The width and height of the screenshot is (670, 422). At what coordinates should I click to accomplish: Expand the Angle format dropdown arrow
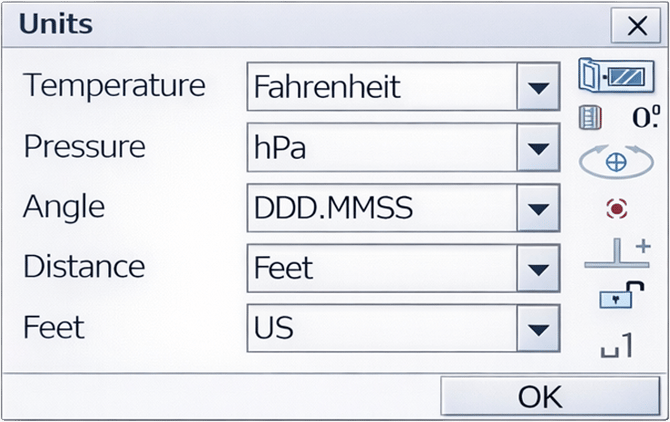point(538,208)
